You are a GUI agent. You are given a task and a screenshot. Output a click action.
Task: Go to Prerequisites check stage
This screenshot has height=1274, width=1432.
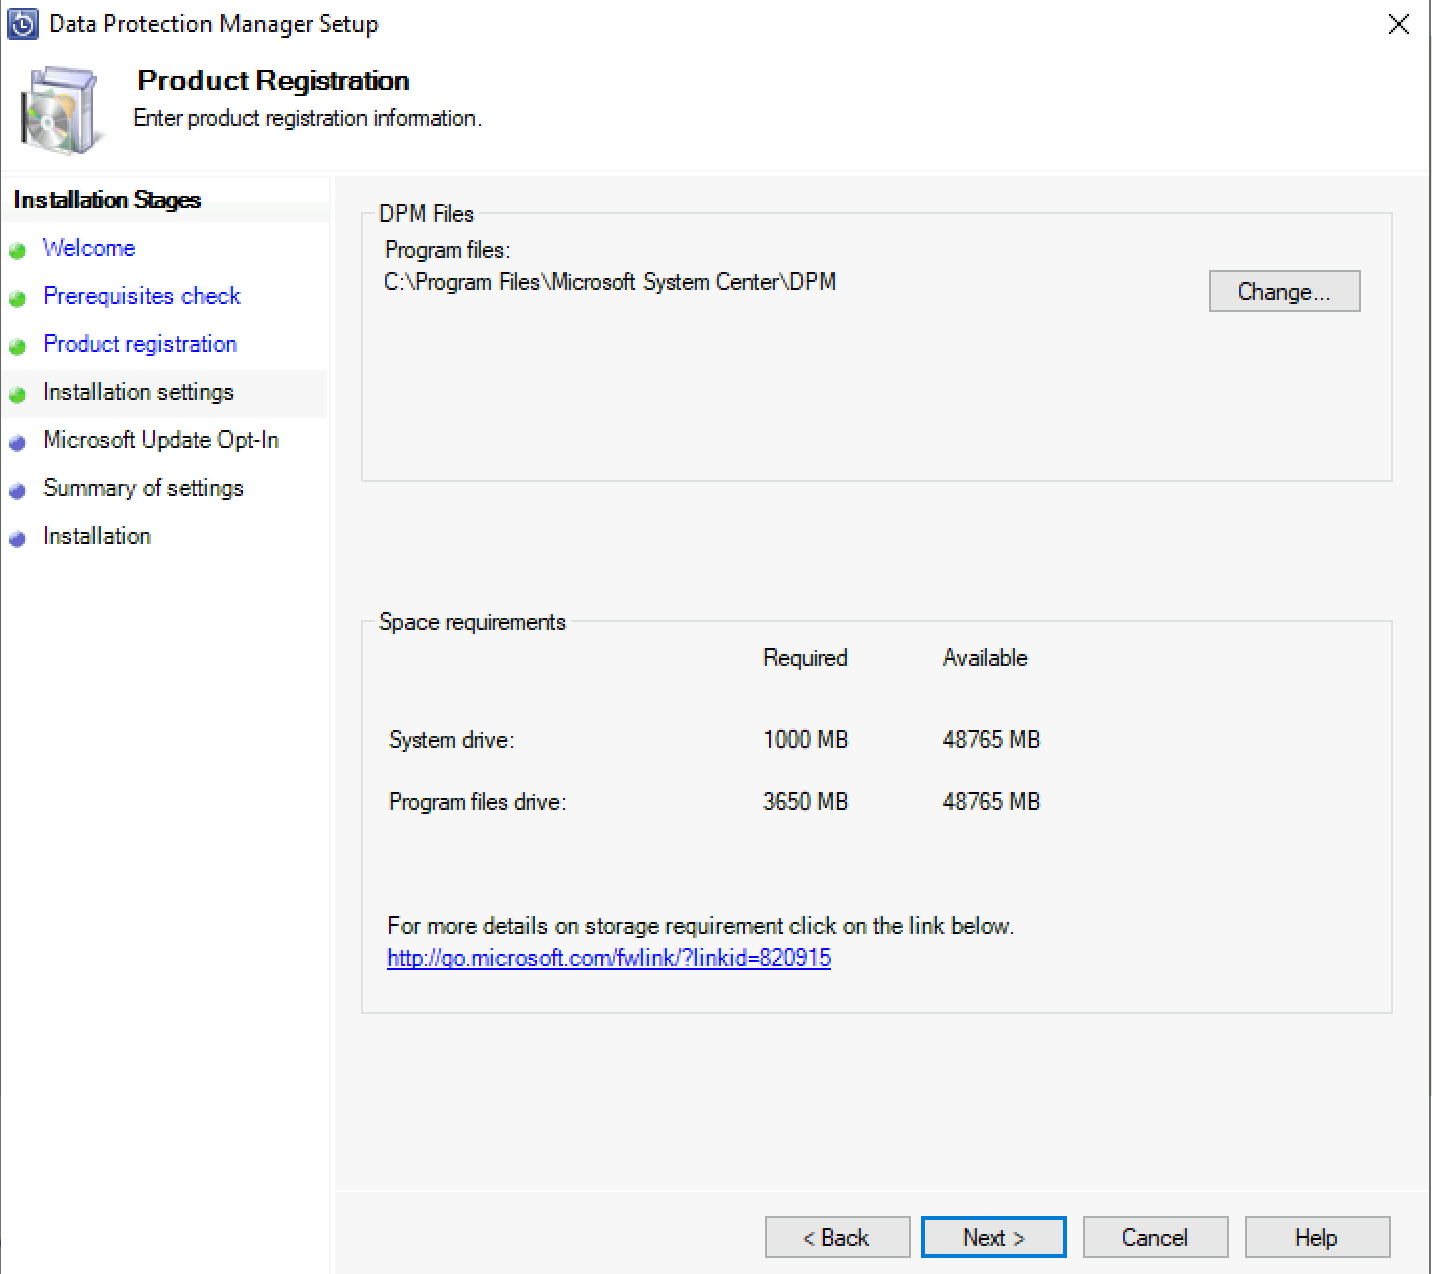(142, 296)
